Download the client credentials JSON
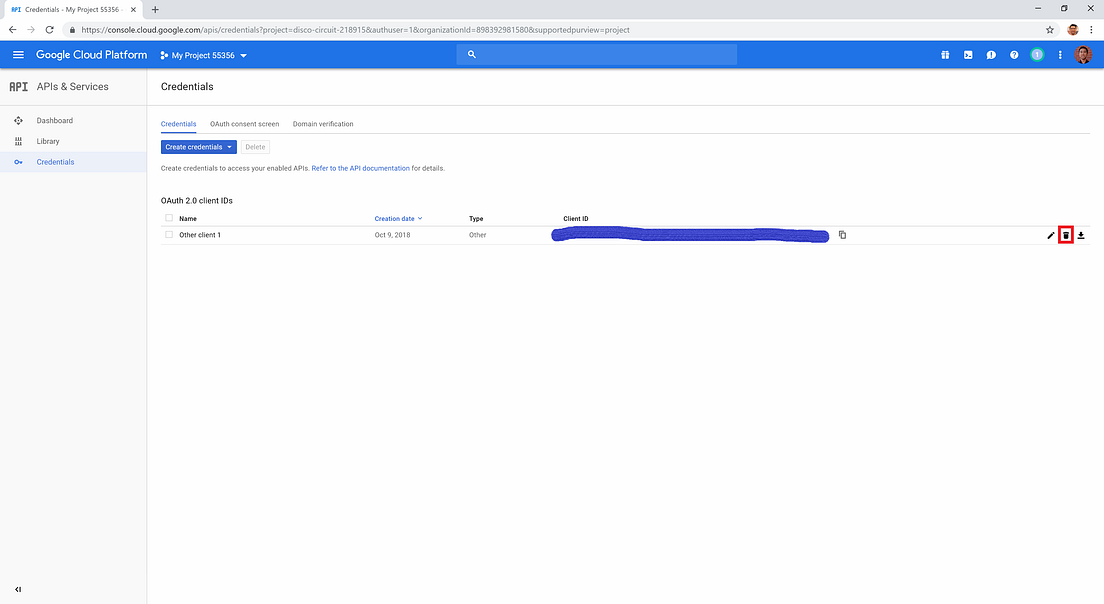Screen dimensions: 1104x604 point(1082,235)
